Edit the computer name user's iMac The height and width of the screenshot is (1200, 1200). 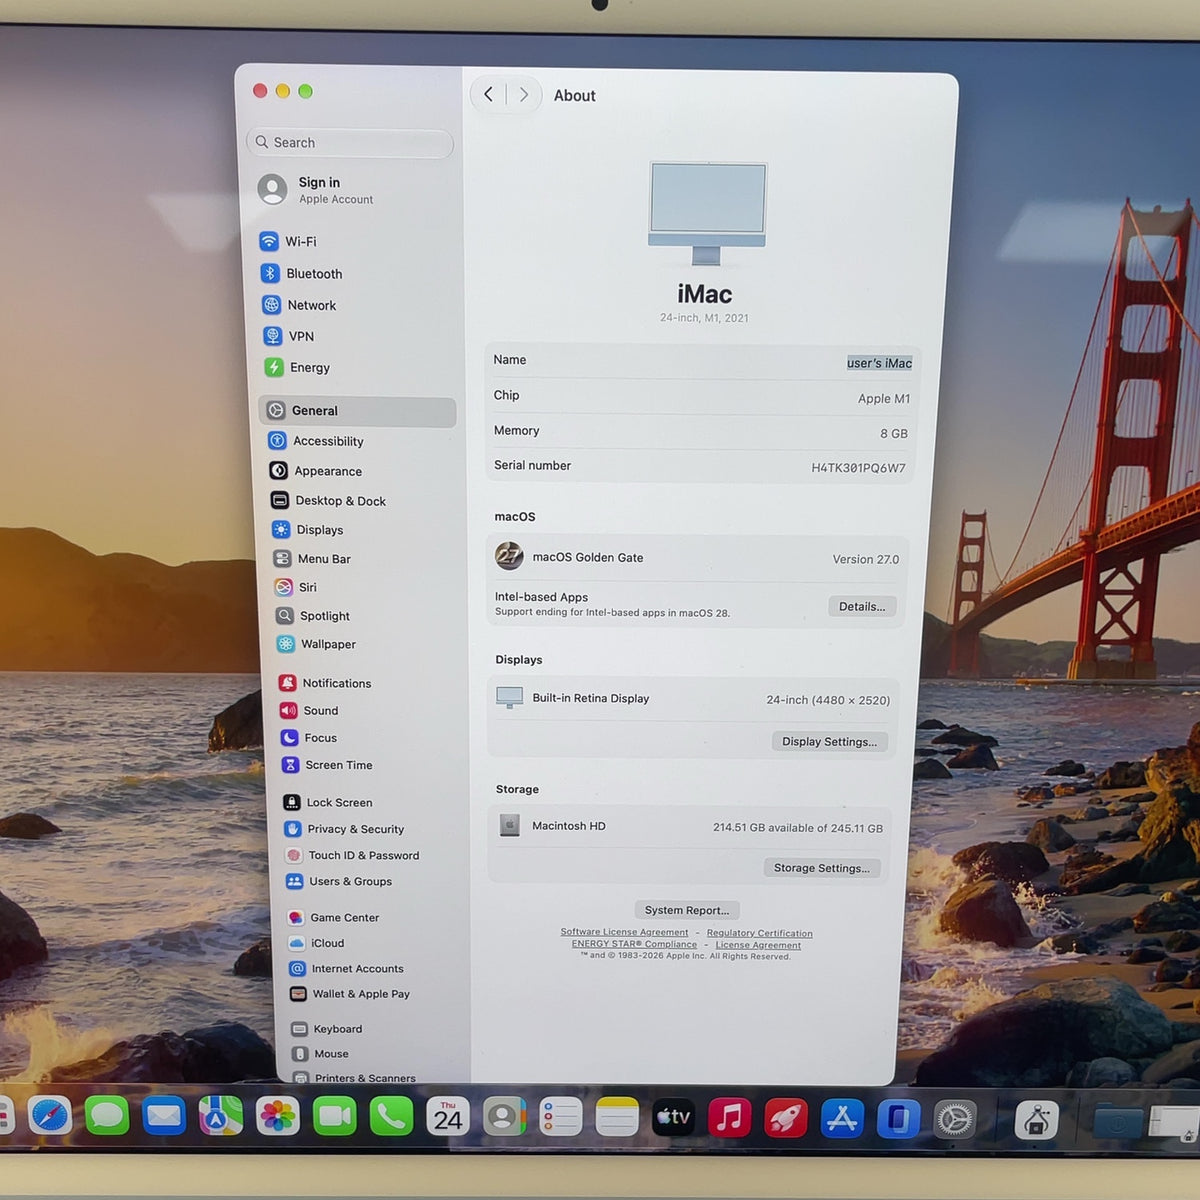pos(879,363)
